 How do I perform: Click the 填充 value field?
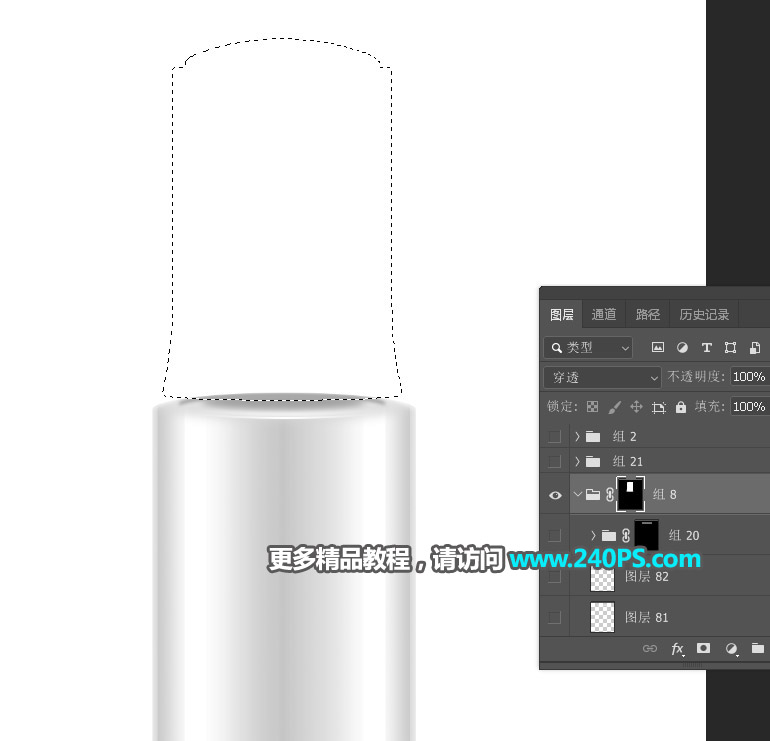click(x=750, y=407)
